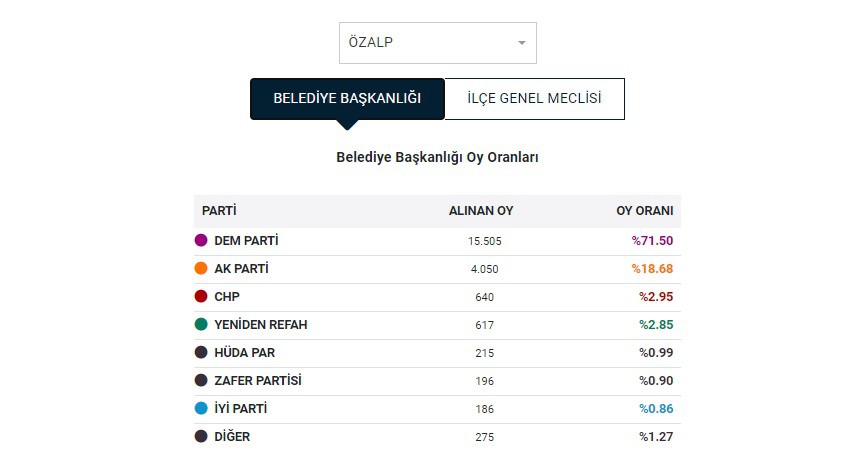Screen dimensions: 852x465
Task: Click the green YENİDEN REFAH dot
Action: 201,324
